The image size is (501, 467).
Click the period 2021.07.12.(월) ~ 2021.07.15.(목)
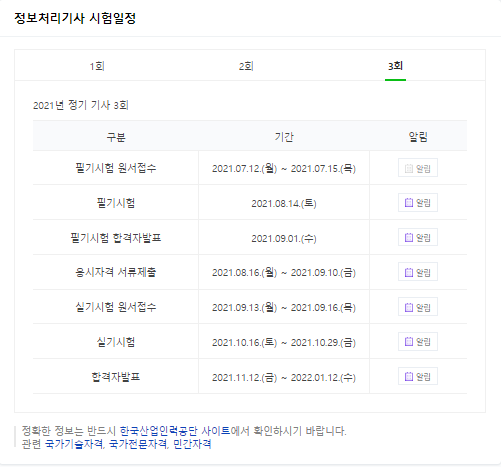pos(284,168)
